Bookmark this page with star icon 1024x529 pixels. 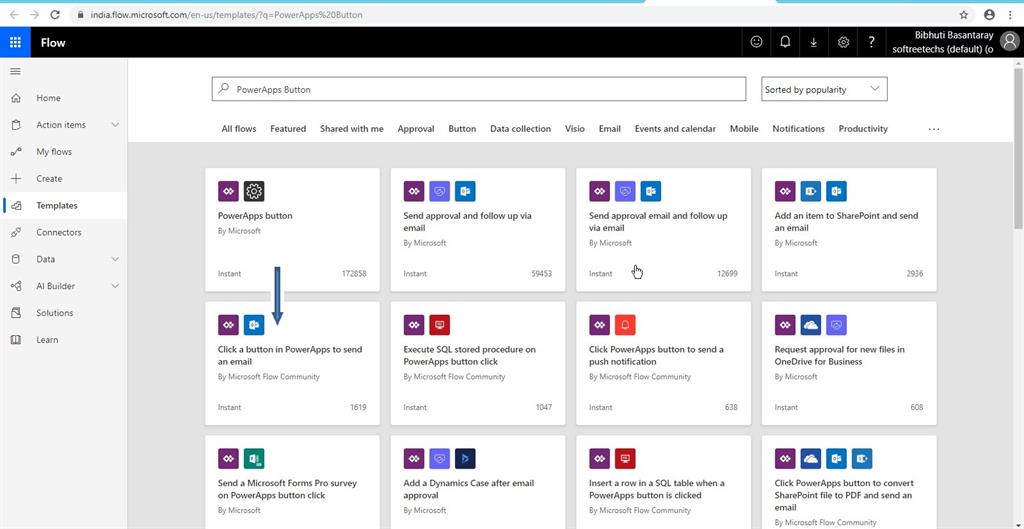pyautogui.click(x=964, y=15)
